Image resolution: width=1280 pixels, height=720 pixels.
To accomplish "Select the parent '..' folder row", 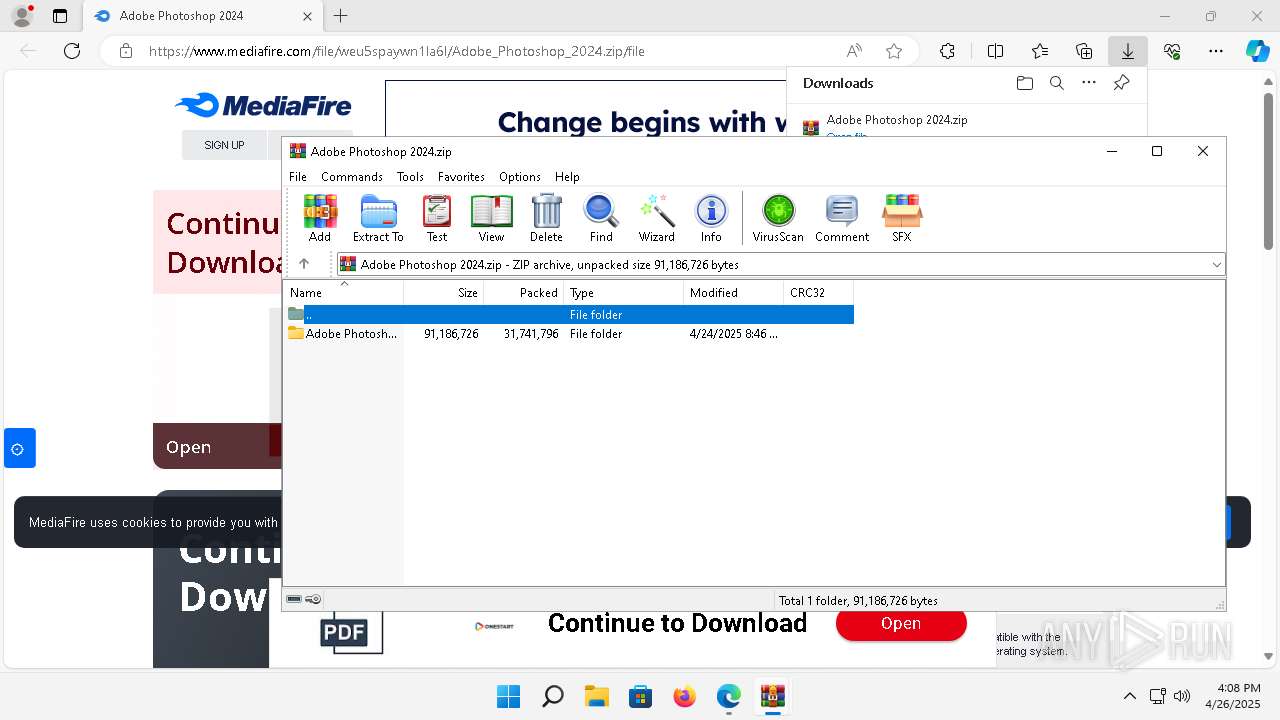I will click(x=570, y=314).
